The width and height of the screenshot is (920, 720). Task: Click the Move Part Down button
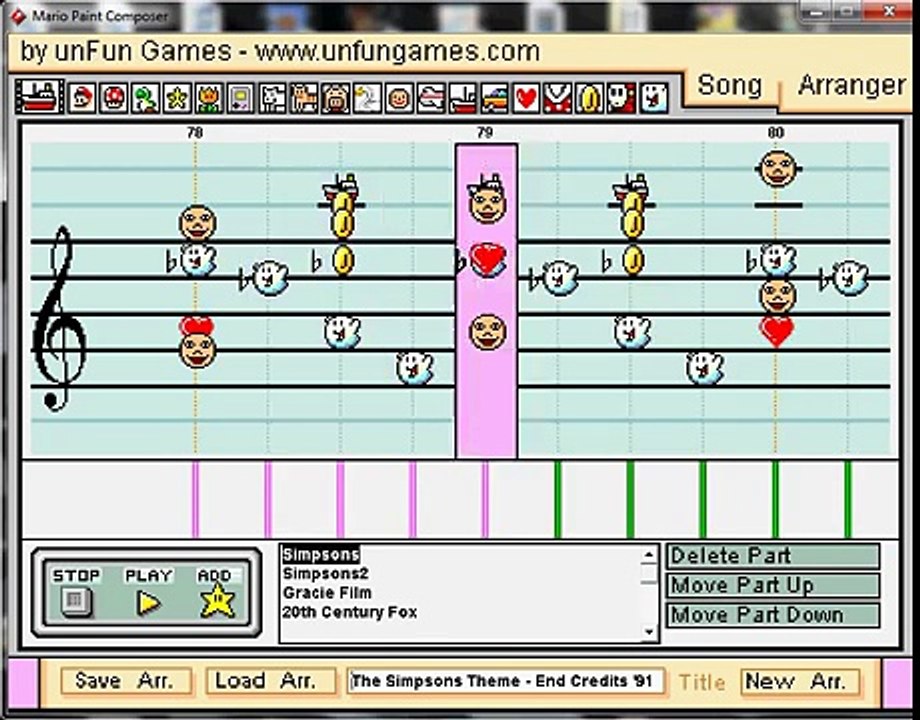(x=773, y=615)
